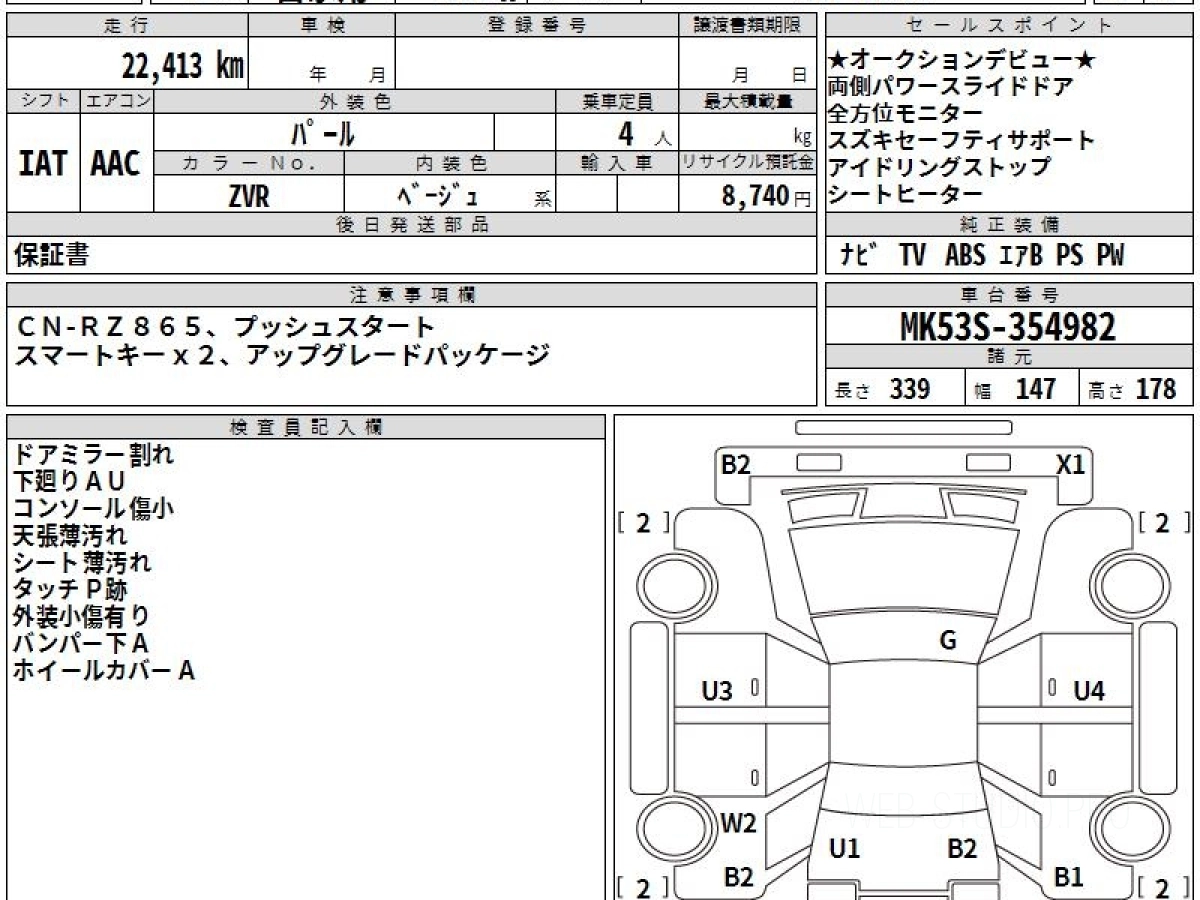Image resolution: width=1200 pixels, height=900 pixels.
Task: Click the recycle deposit 8,740円
Action: coord(767,197)
